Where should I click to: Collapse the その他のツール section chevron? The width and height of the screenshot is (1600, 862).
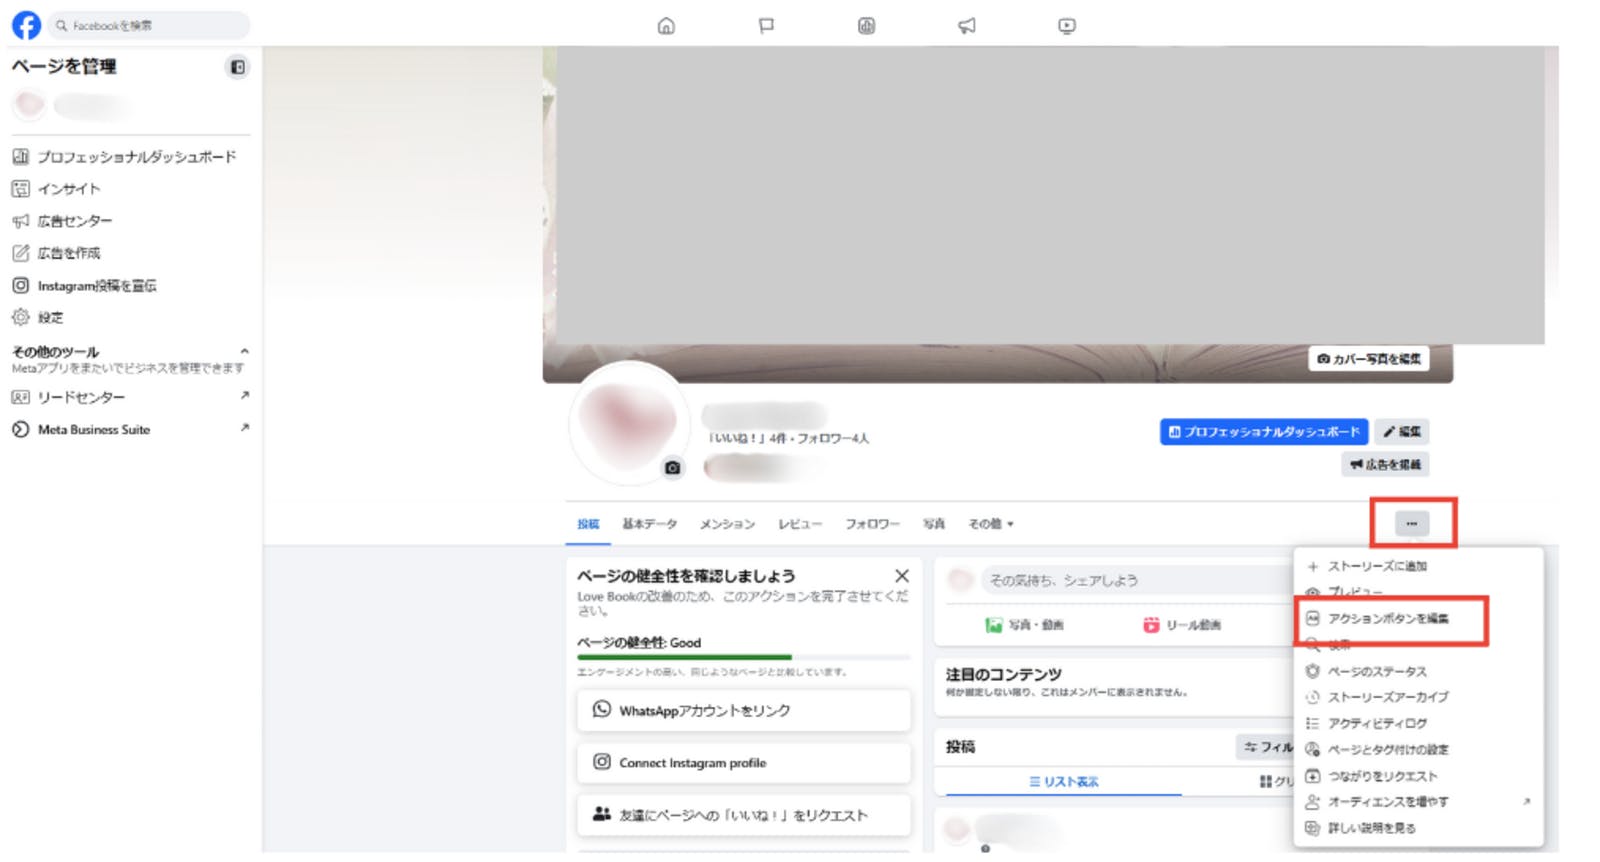pyautogui.click(x=245, y=351)
